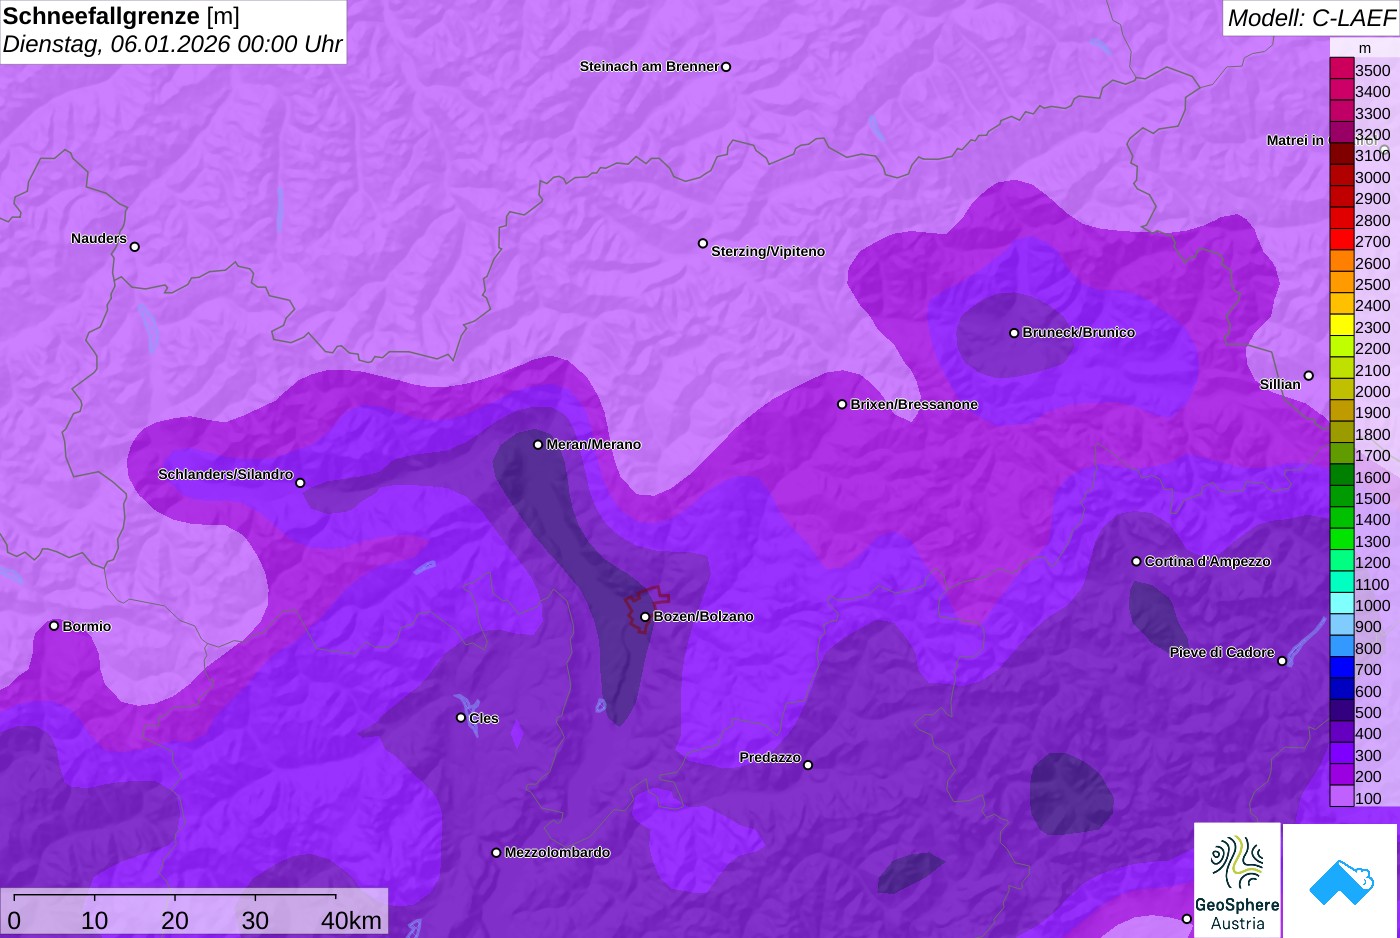Click the Schneefallgrenze [m] title
1400x938 pixels.
point(121,16)
